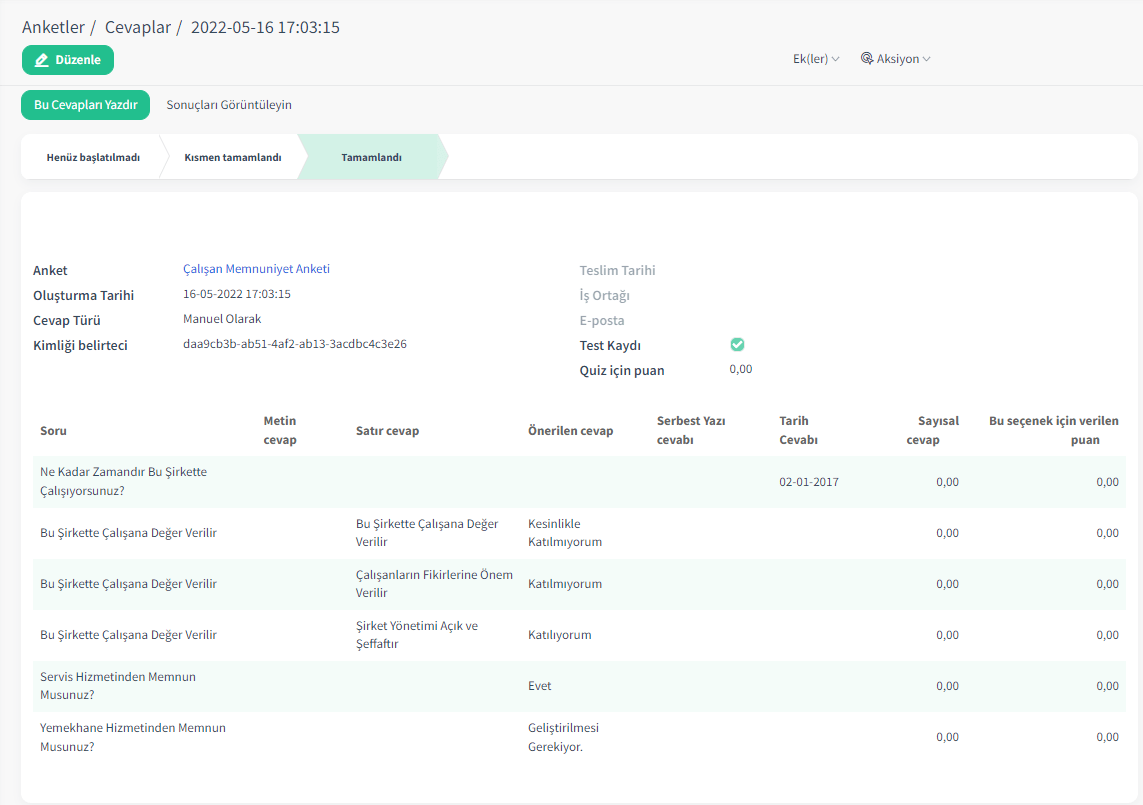The image size is (1143, 805).
Task: Click the Sayısal cevap column header
Action: pos(932,430)
